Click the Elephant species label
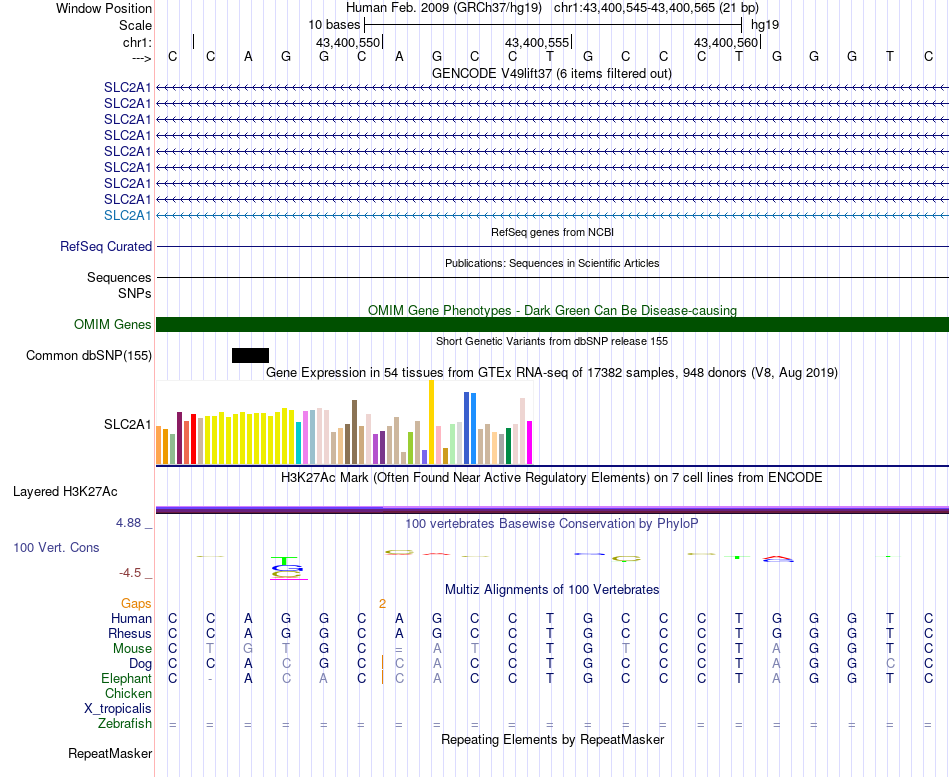Image resolution: width=950 pixels, height=777 pixels. [x=127, y=678]
